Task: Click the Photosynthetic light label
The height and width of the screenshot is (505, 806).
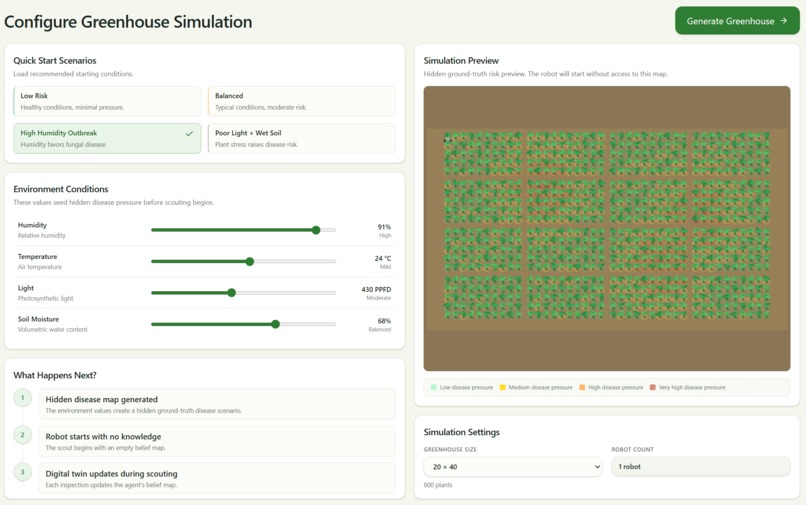Action: [x=46, y=298]
